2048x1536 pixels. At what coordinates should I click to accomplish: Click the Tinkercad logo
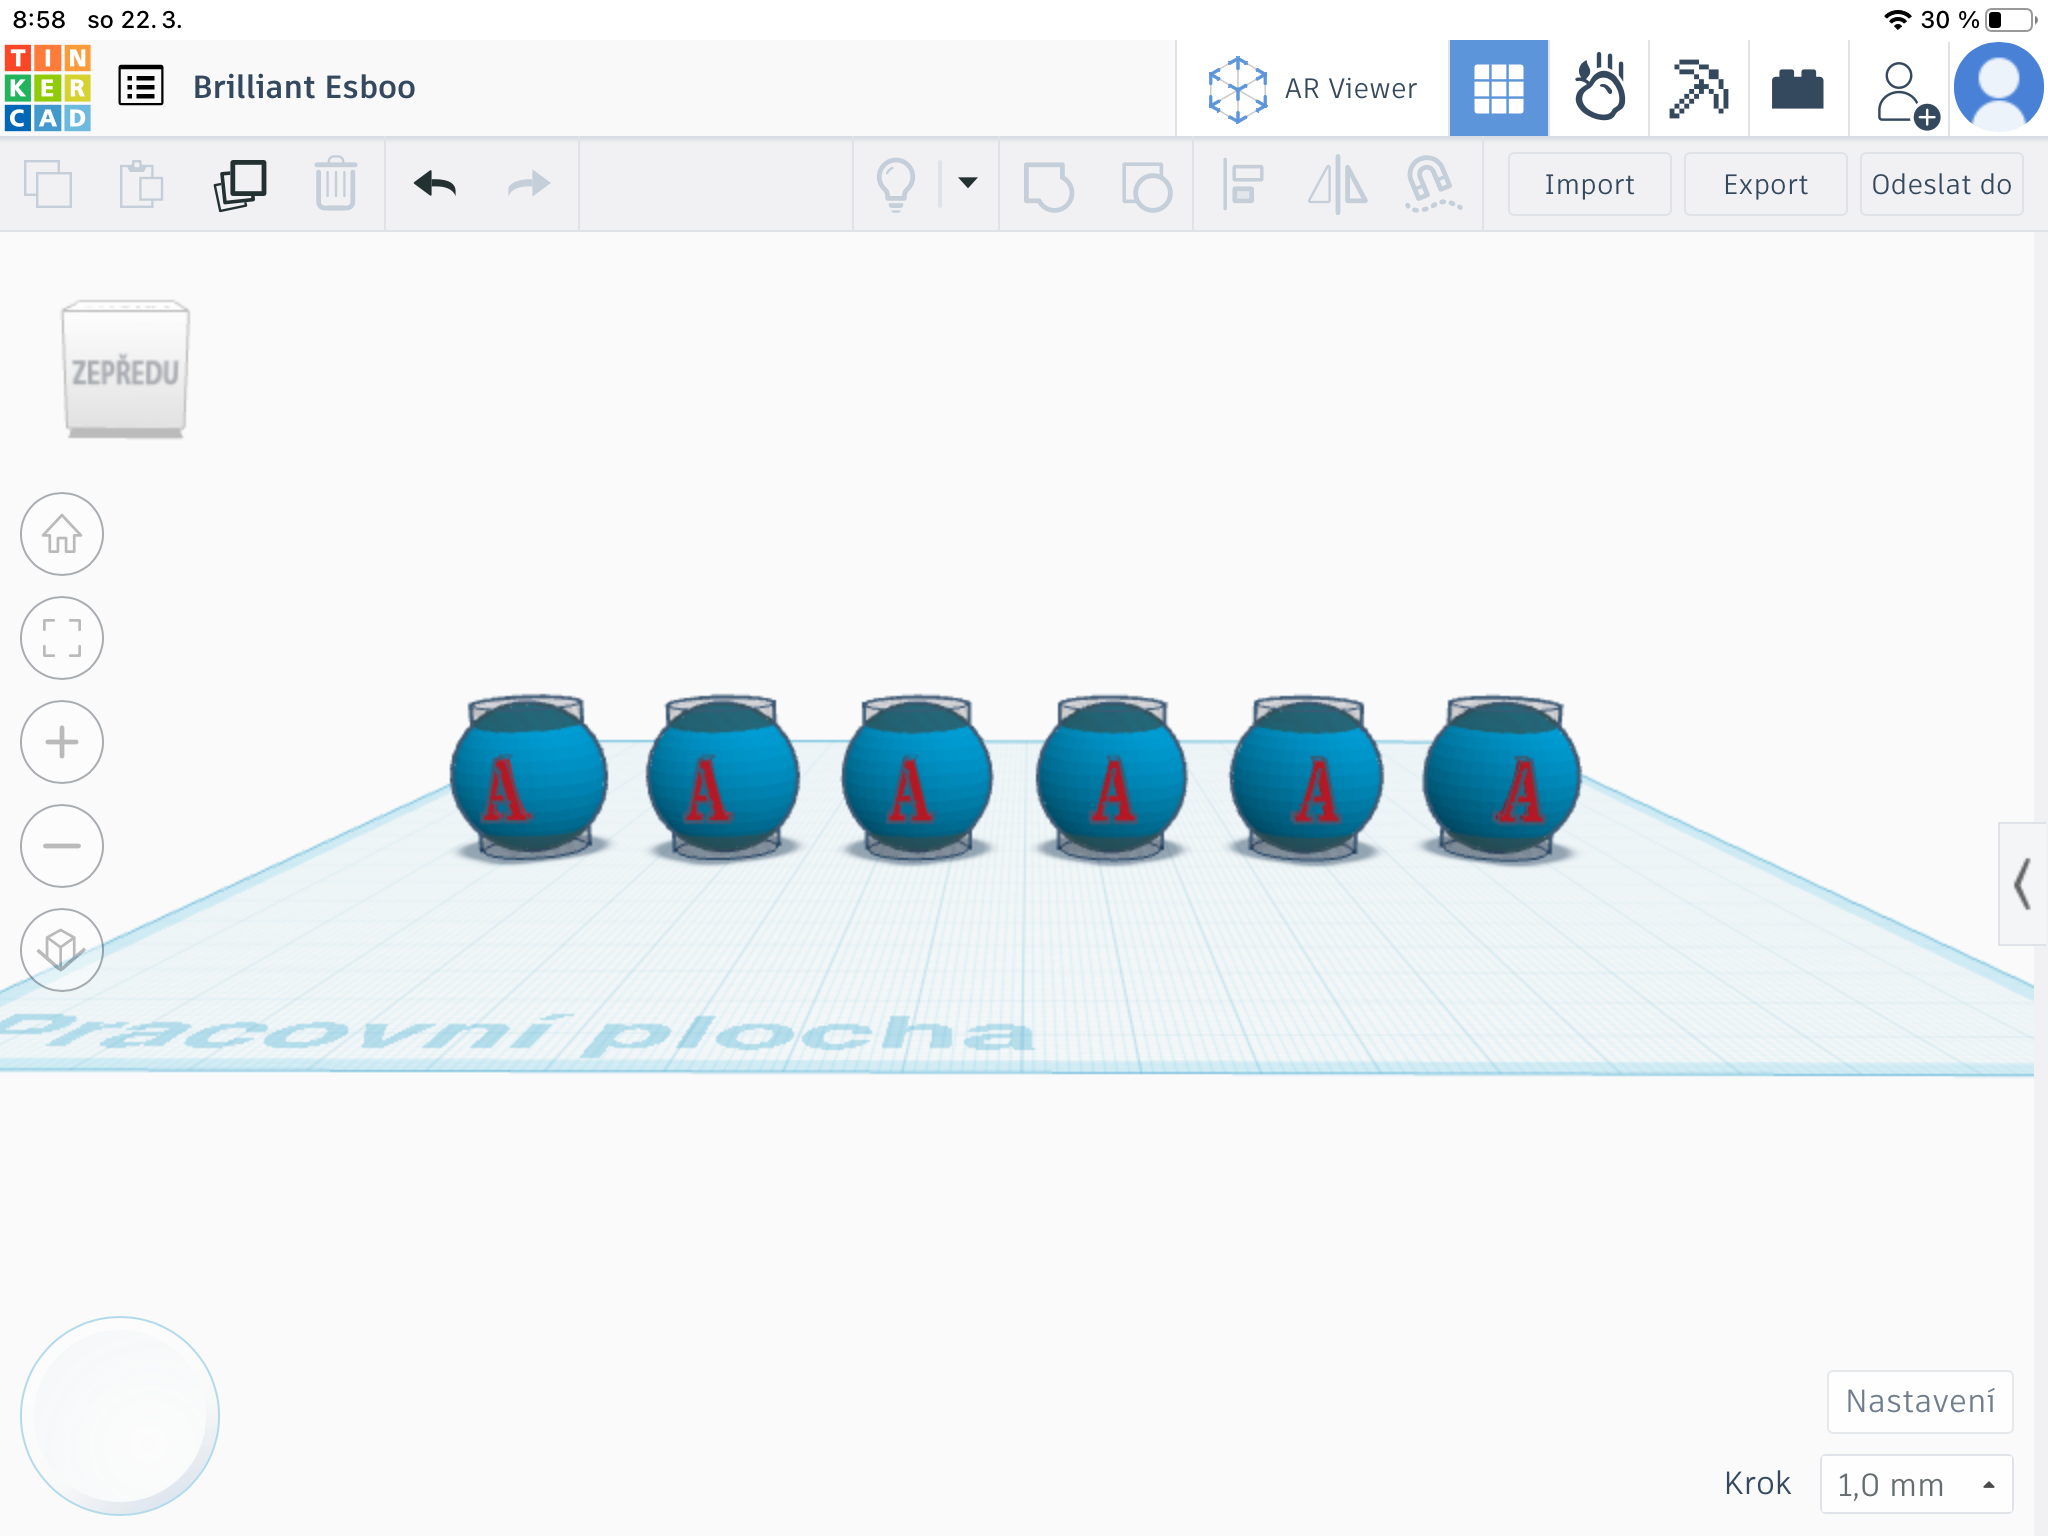pyautogui.click(x=48, y=87)
